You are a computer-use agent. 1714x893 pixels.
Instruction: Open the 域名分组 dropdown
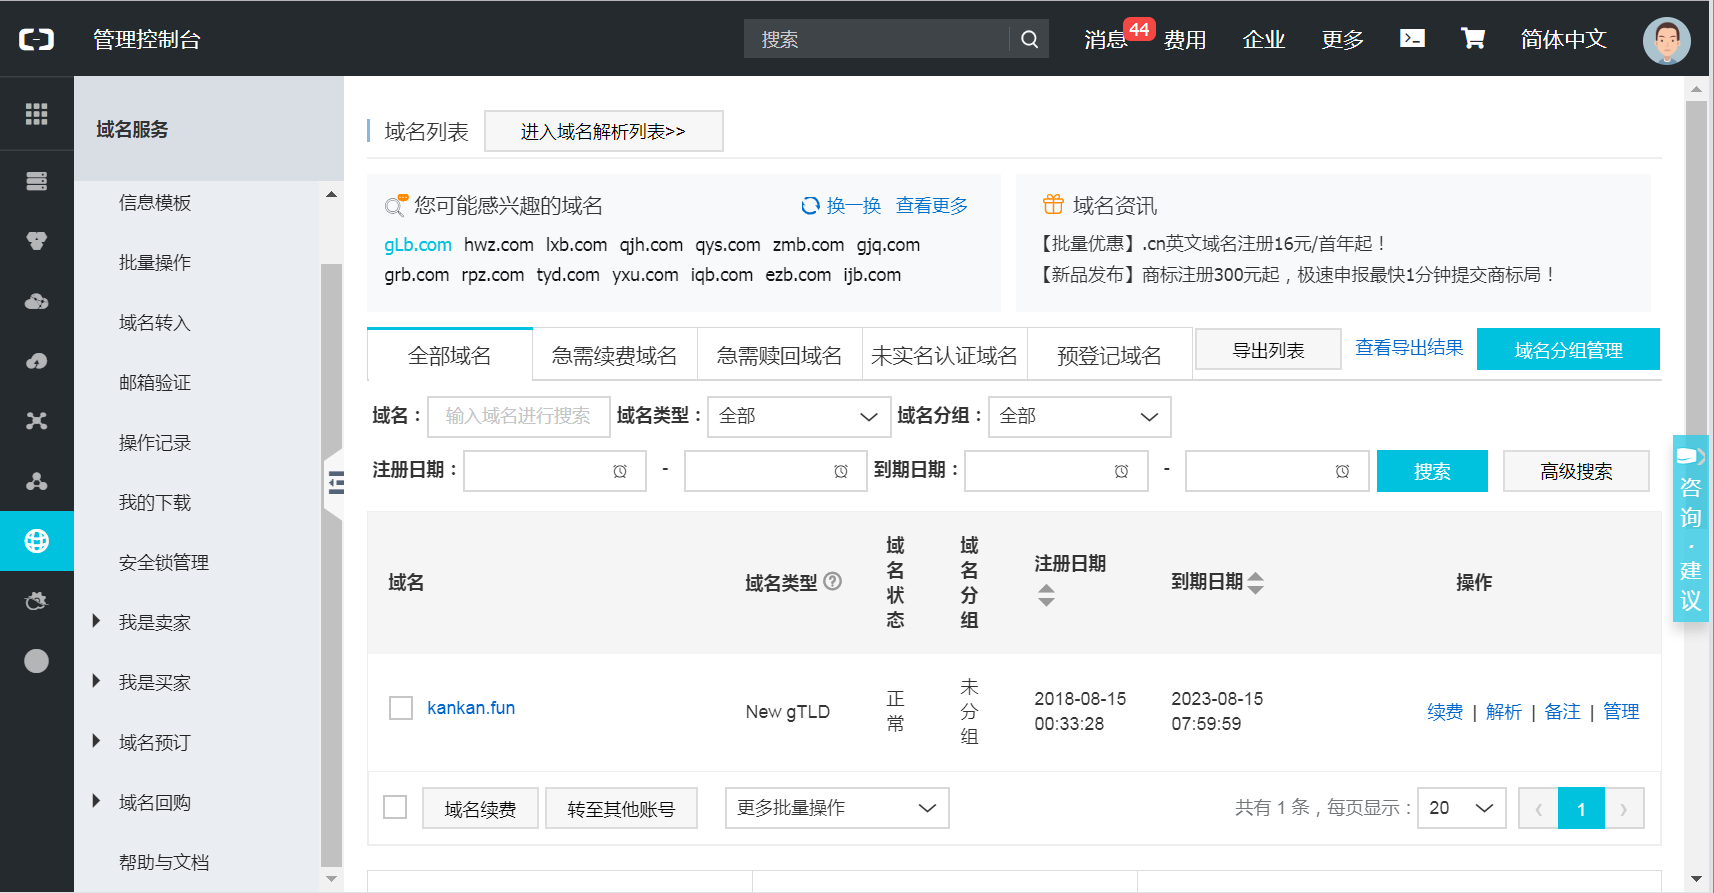(1079, 417)
